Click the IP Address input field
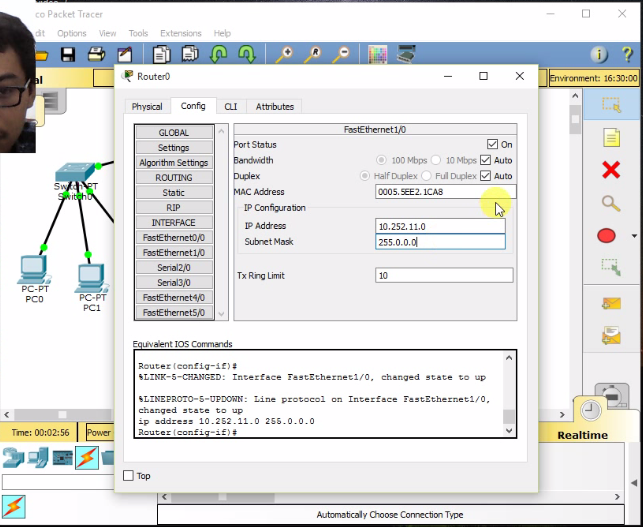The image size is (643, 527). (x=440, y=226)
